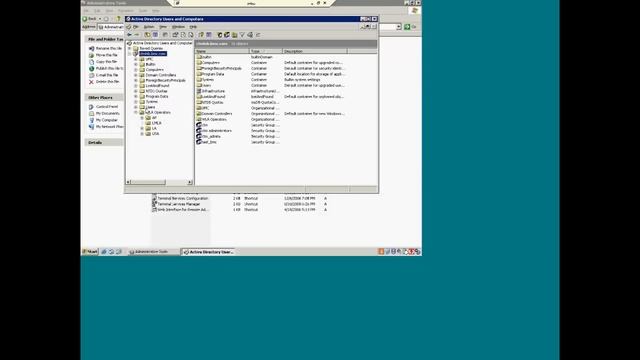Go up one level using toolbar folder icon
Image resolution: width=640 pixels, height=360 pixels.
(x=147, y=35)
